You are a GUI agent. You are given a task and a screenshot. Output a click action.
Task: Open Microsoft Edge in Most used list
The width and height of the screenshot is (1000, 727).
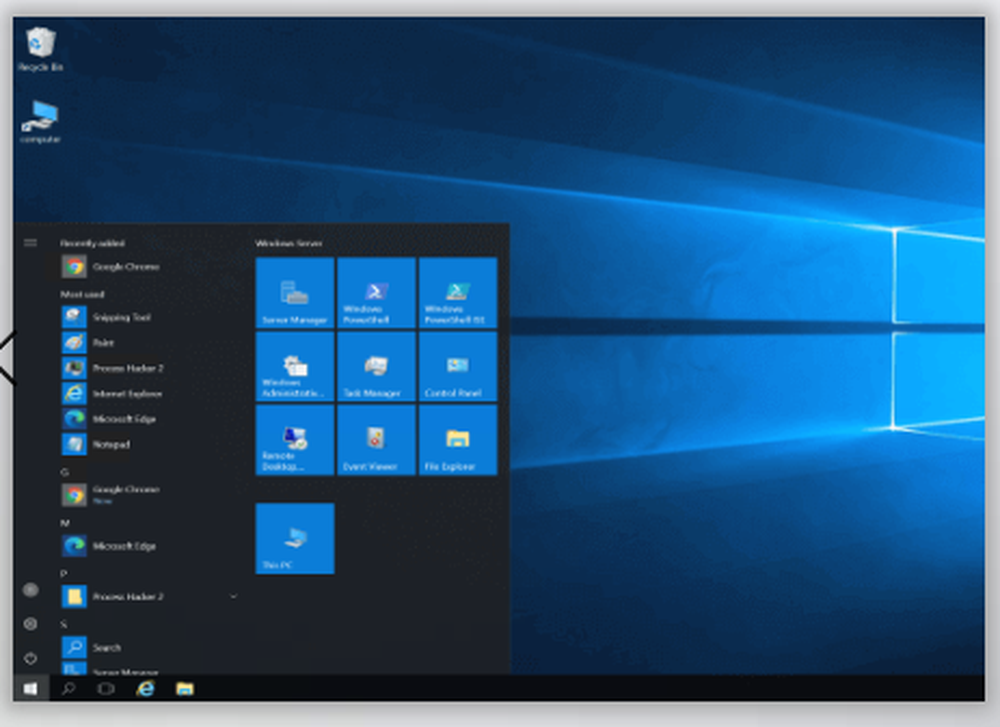click(x=148, y=419)
